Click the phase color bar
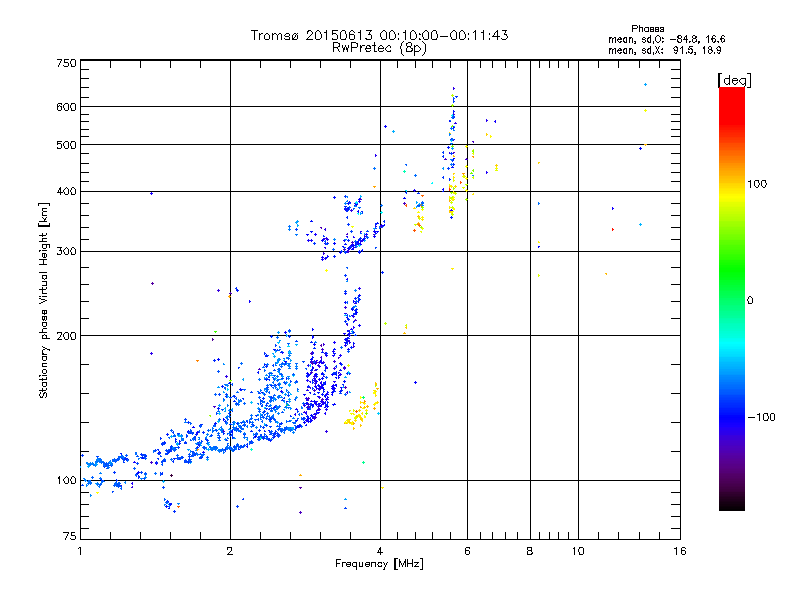Screen dimensions: 800x600 point(732,298)
